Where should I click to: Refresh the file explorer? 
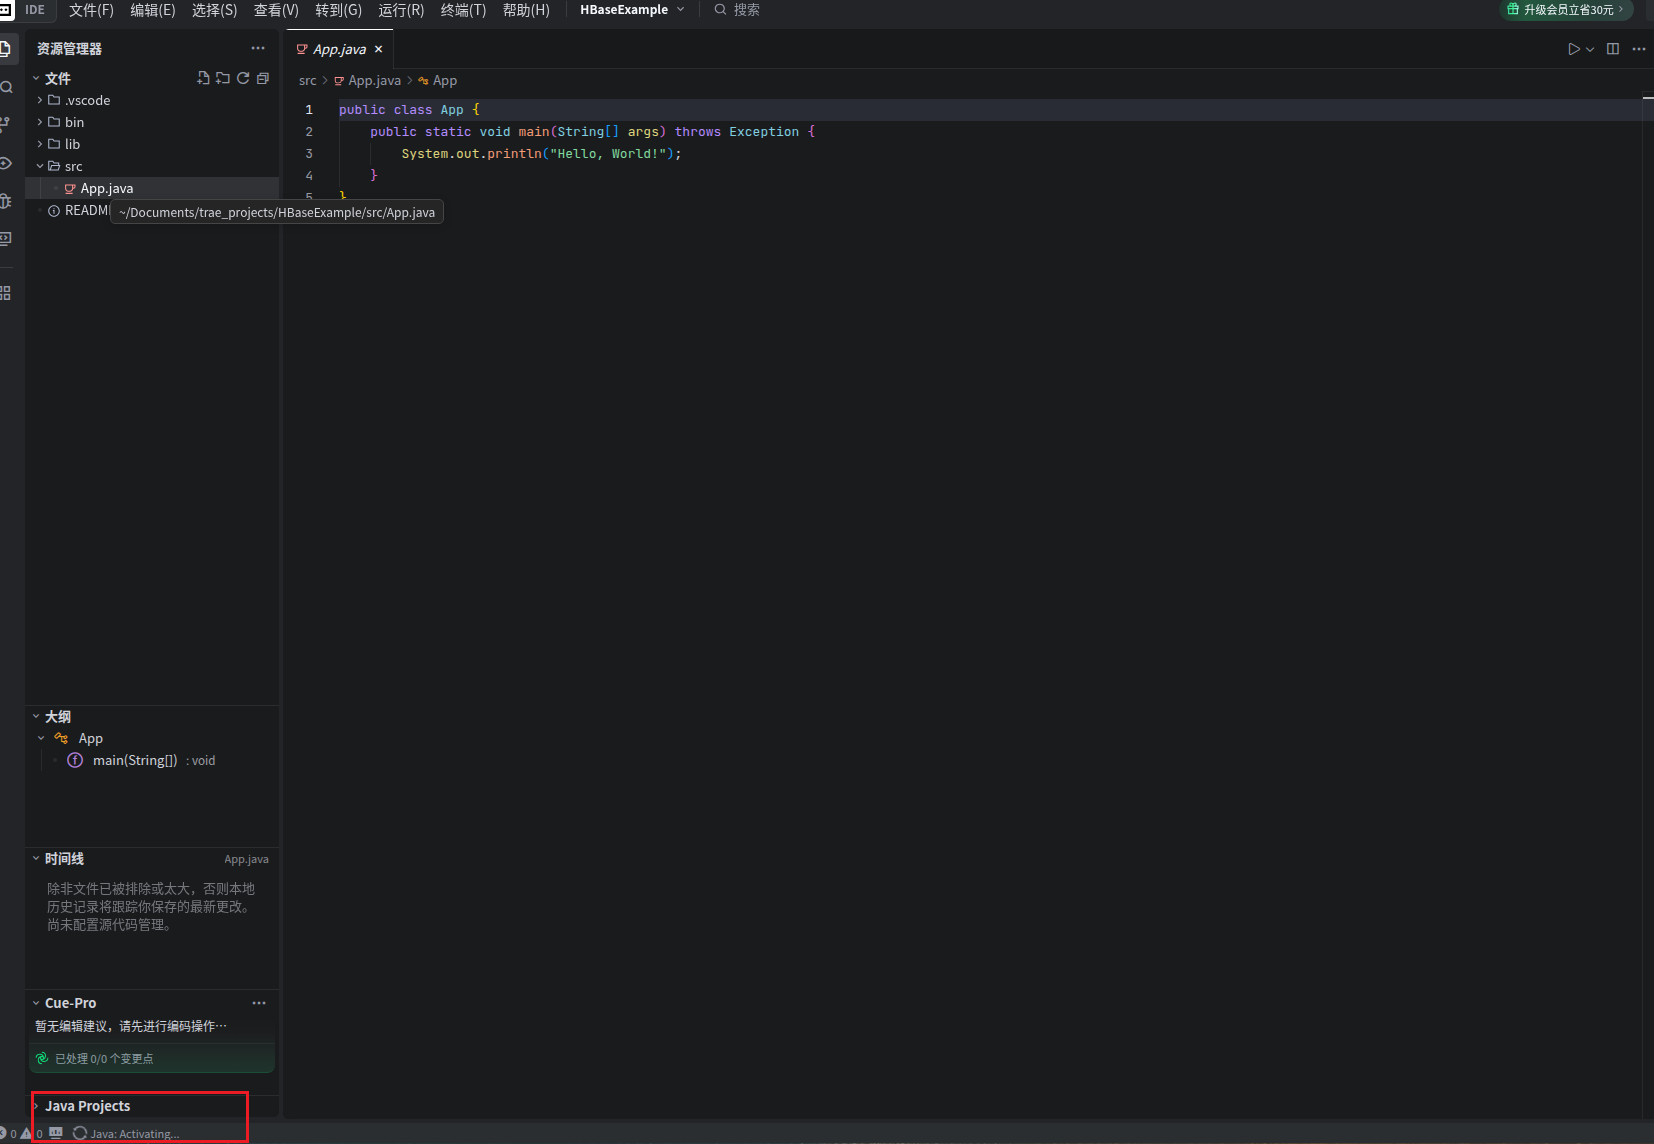[x=243, y=78]
